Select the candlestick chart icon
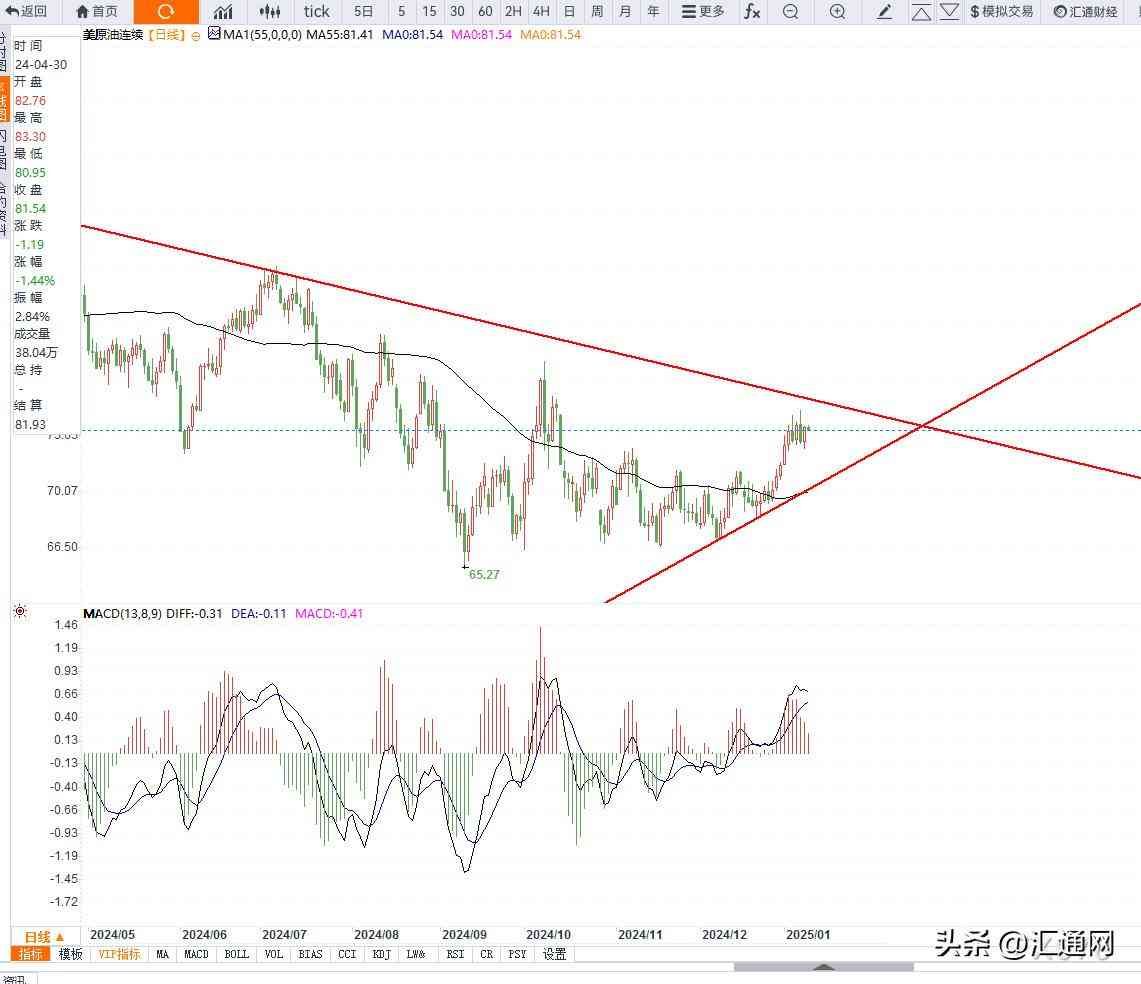The height and width of the screenshot is (984, 1141). click(269, 12)
